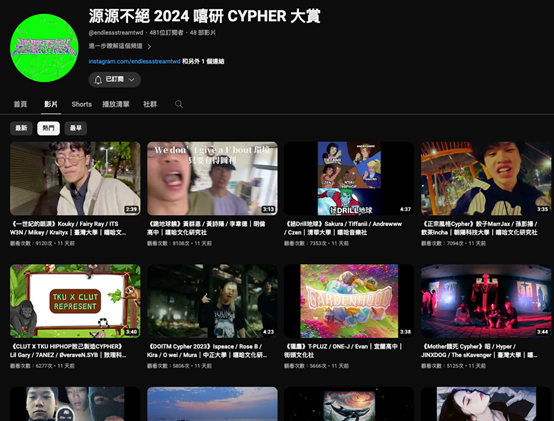Select the 熱門 sort filter chip
This screenshot has height=421, width=554.
[x=48, y=128]
